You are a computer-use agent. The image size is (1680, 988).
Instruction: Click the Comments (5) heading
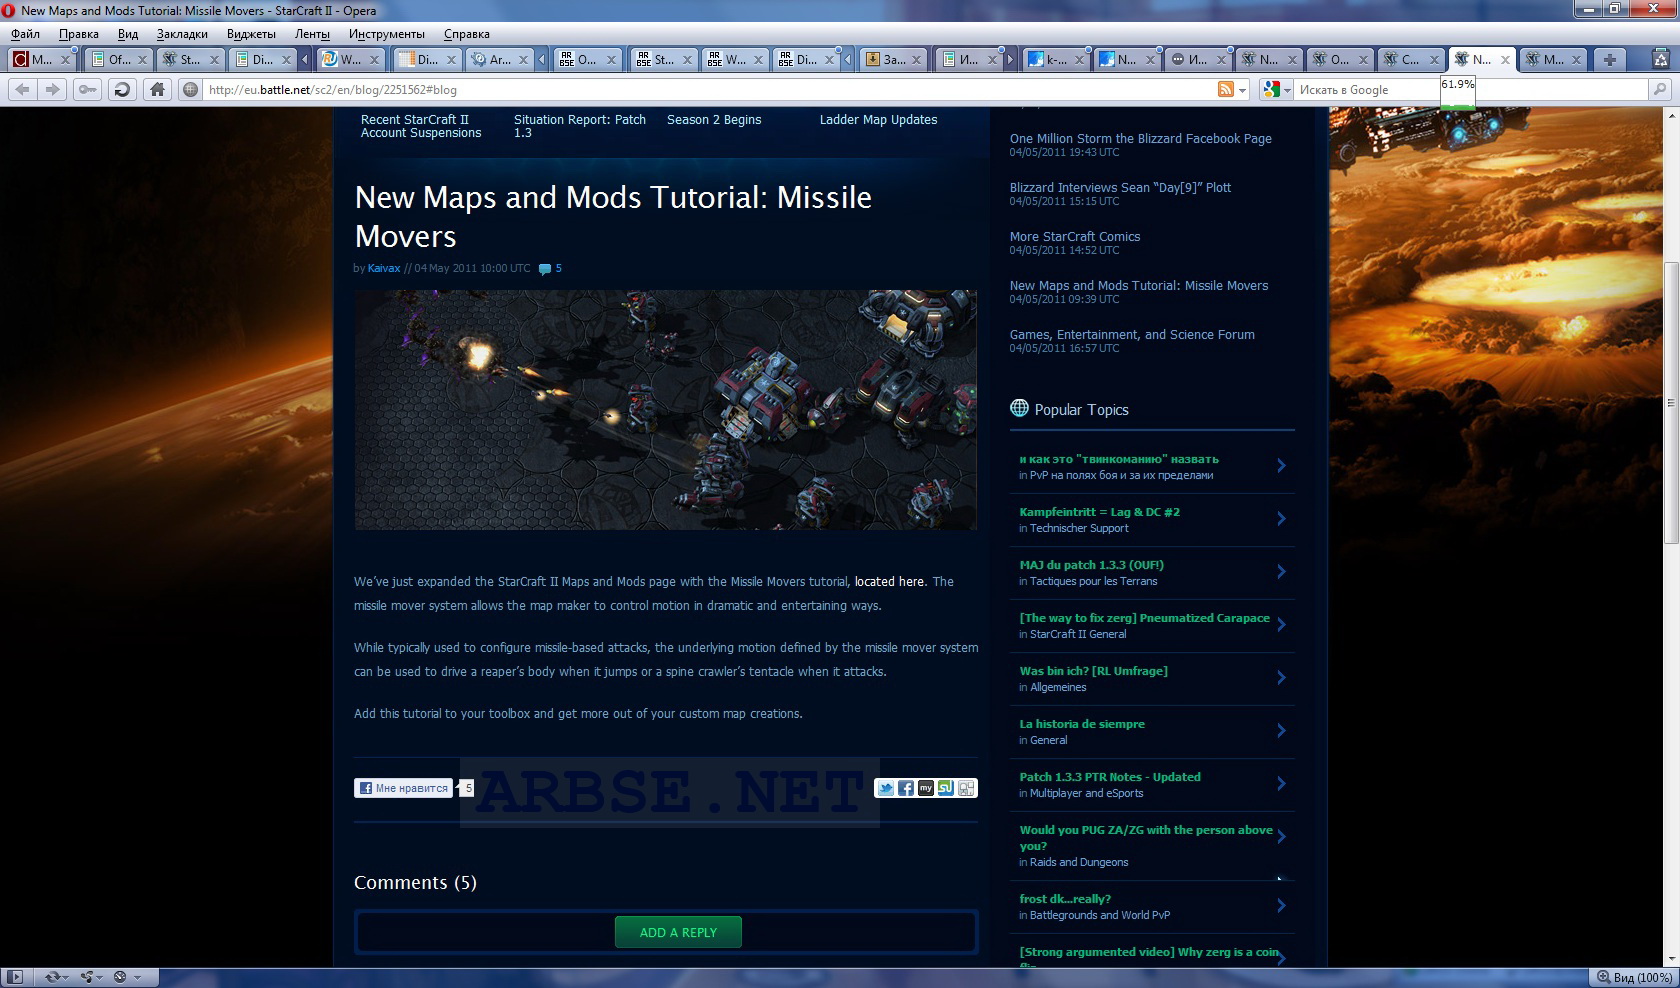click(415, 883)
